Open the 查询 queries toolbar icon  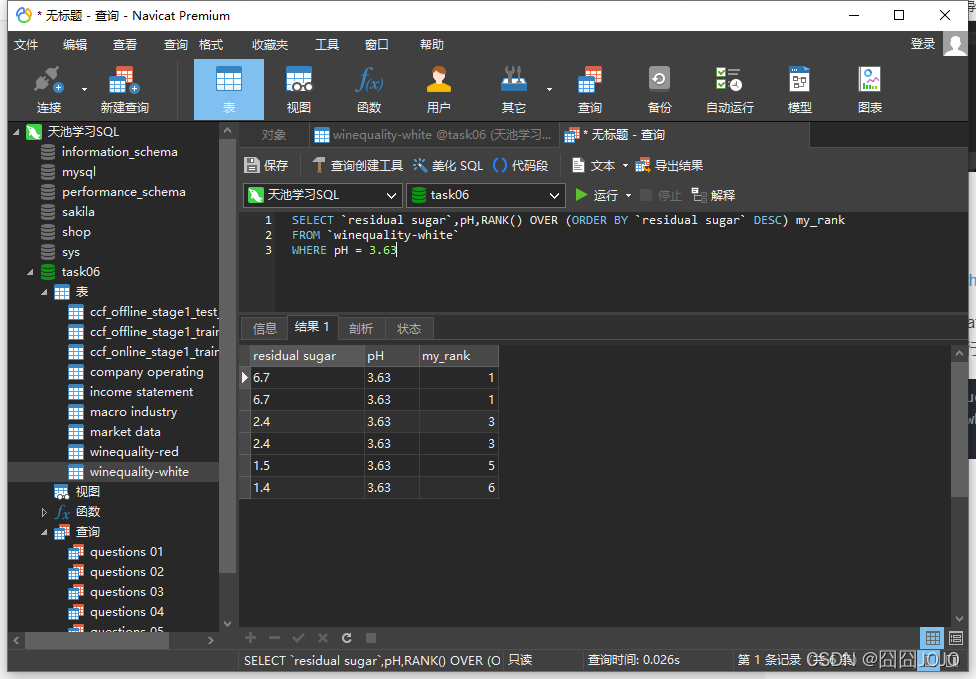pos(589,90)
